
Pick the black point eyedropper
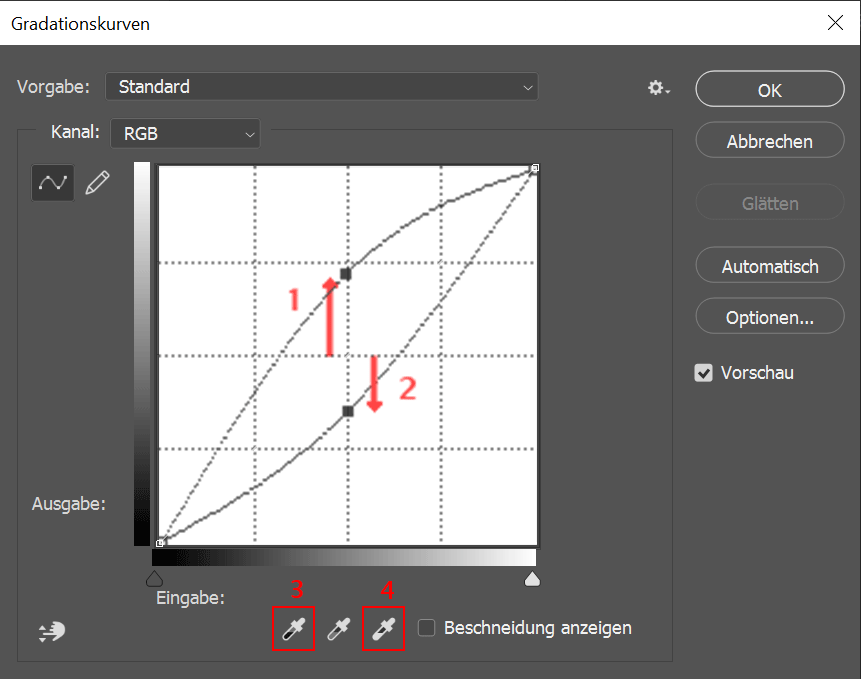(293, 629)
